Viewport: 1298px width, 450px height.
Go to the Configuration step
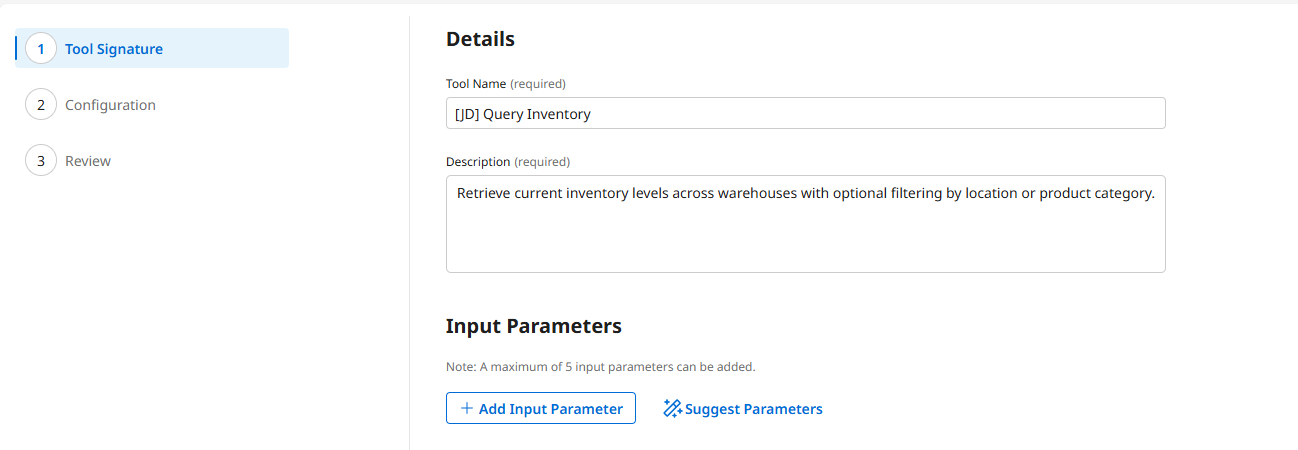point(110,105)
